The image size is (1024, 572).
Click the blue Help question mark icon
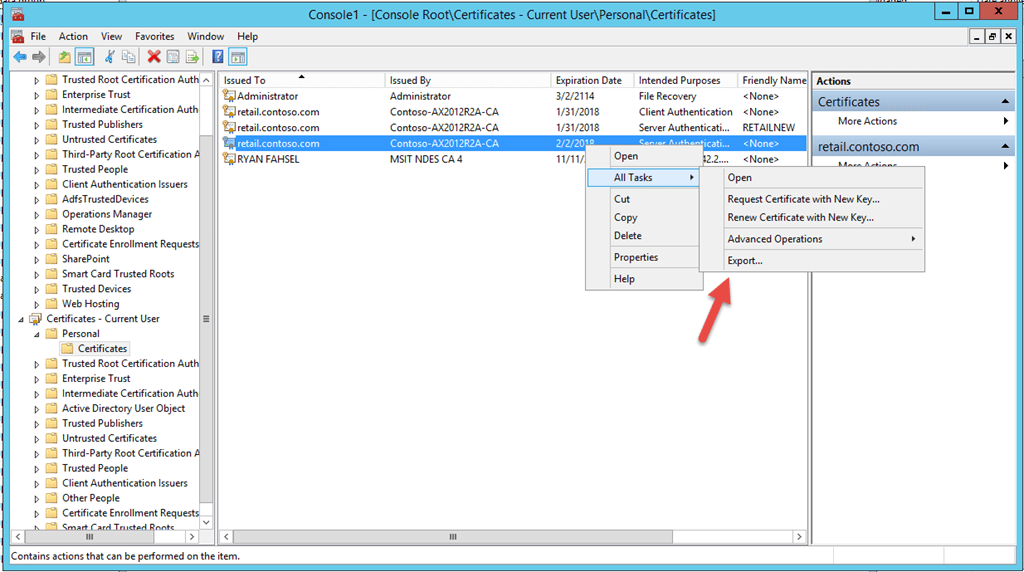tap(217, 57)
